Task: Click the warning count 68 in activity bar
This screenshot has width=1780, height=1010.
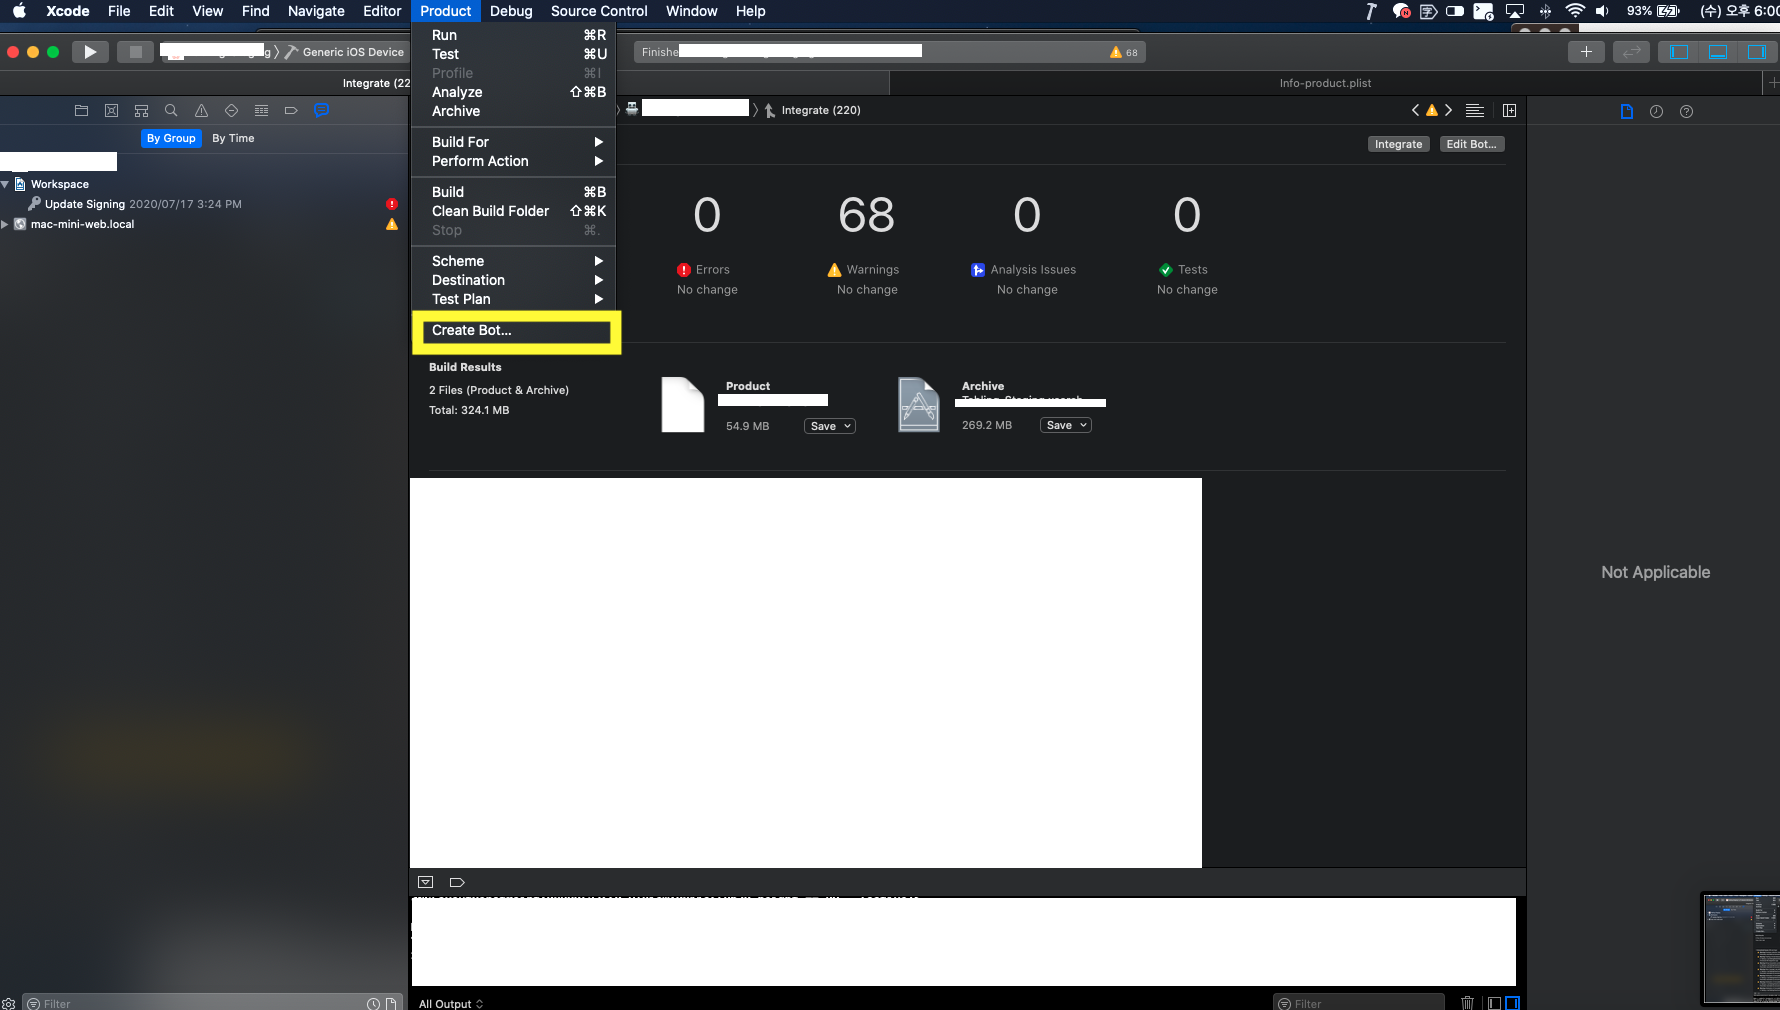Action: pos(1124,52)
